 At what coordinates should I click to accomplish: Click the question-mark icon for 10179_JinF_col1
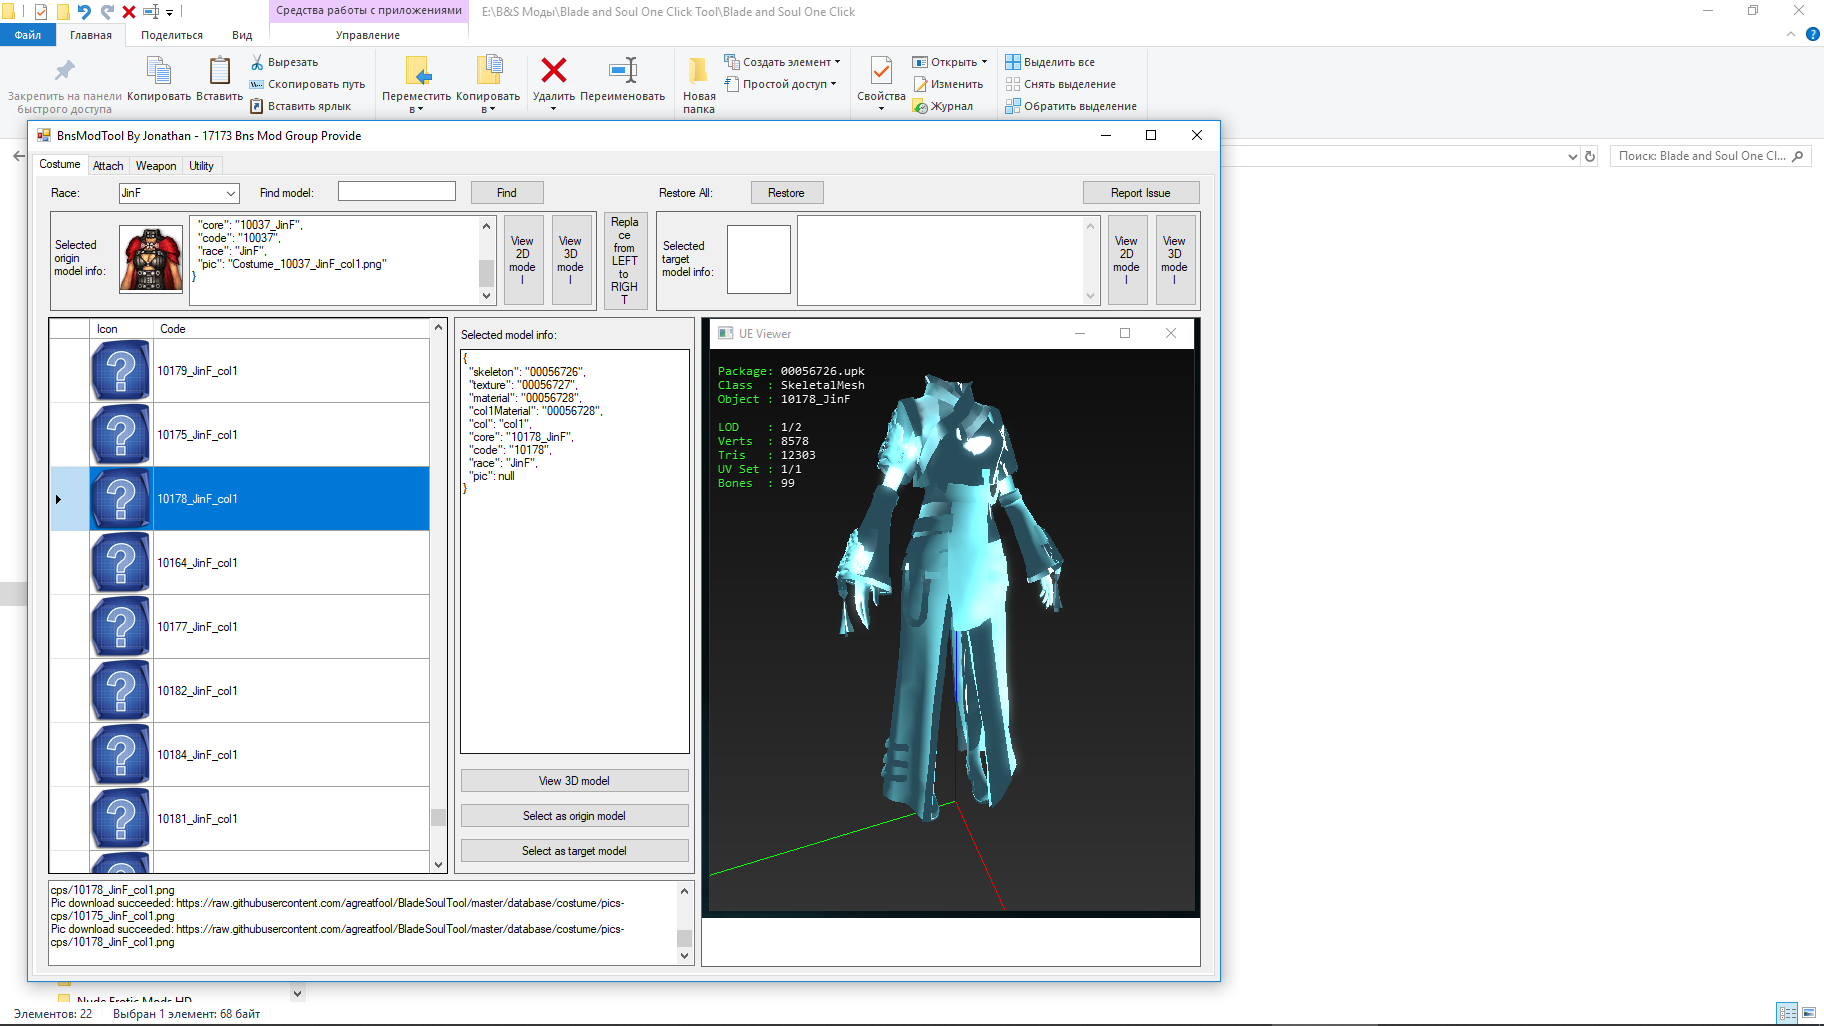121,371
